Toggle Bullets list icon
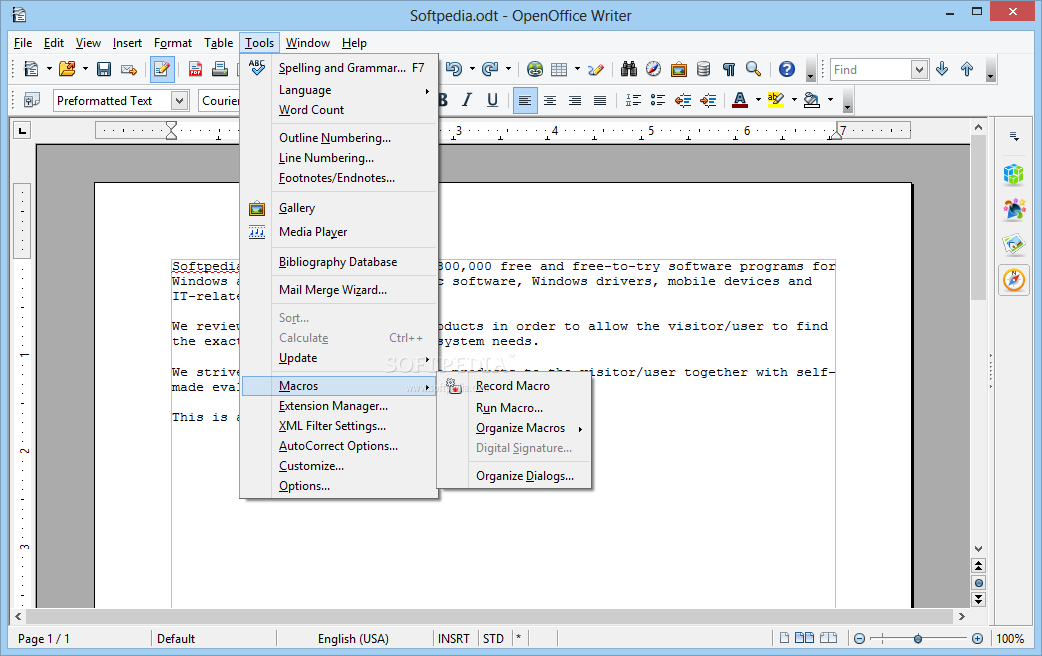This screenshot has height=656, width=1042. coord(658,100)
